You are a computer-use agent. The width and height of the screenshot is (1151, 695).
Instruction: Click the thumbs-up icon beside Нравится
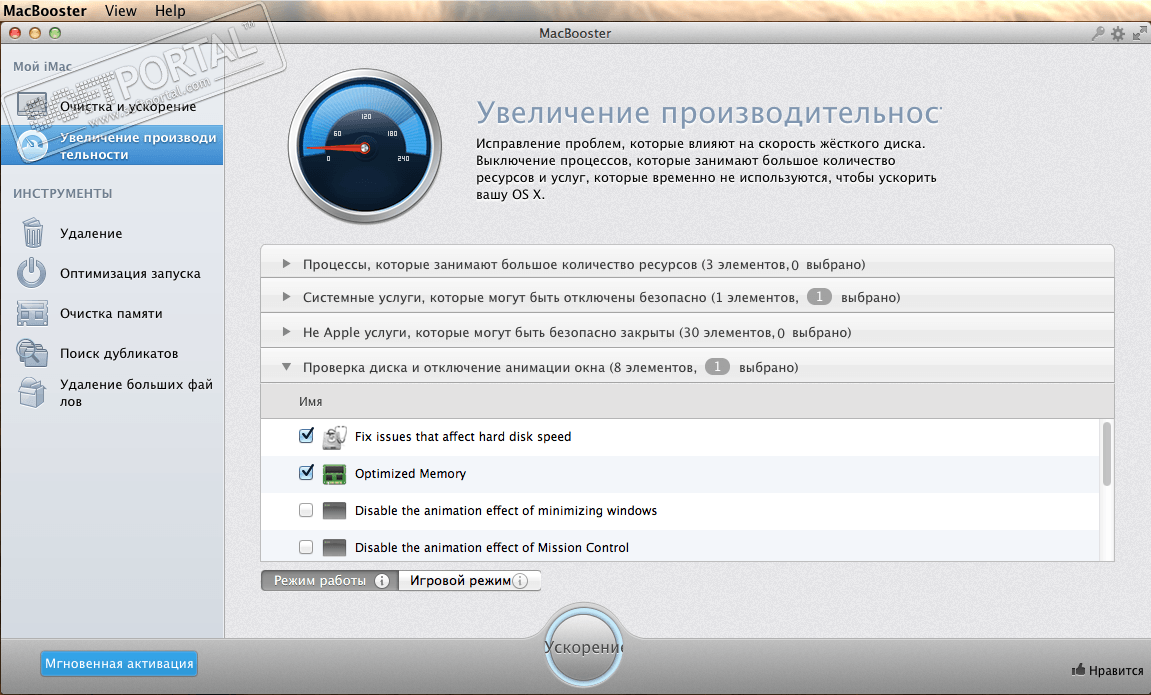point(1078,669)
